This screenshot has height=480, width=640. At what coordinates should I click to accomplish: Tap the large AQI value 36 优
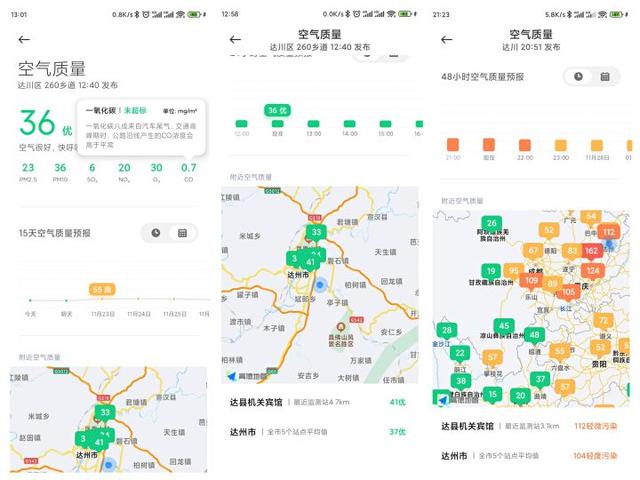click(45, 123)
